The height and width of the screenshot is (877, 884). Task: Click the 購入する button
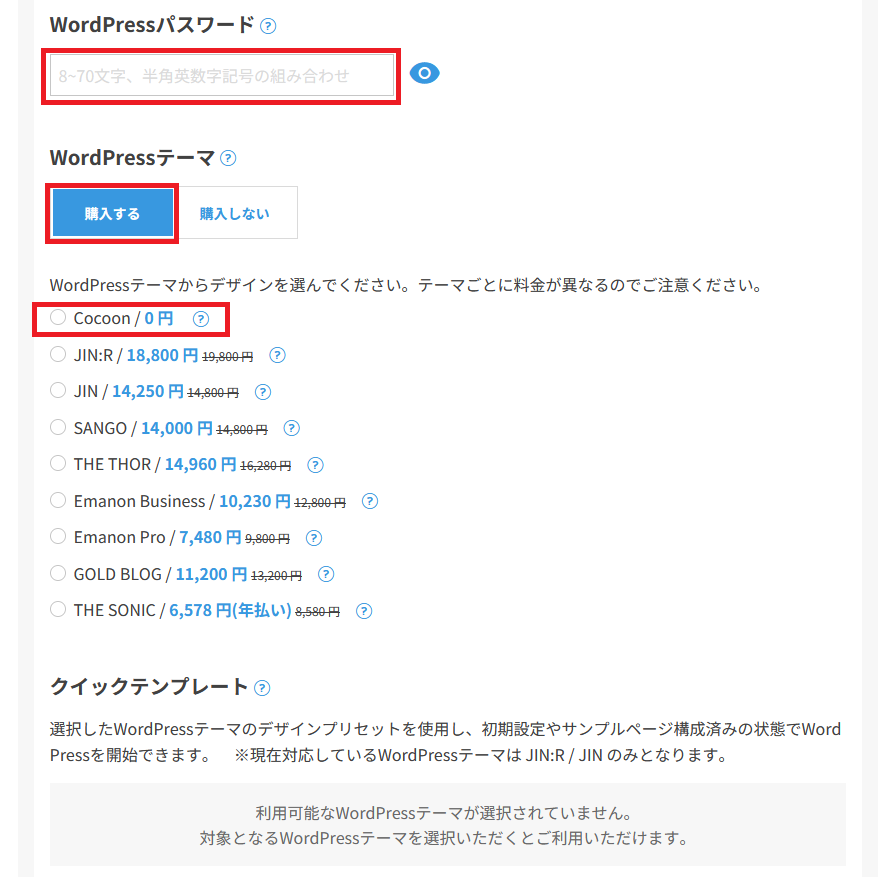pyautogui.click(x=113, y=213)
